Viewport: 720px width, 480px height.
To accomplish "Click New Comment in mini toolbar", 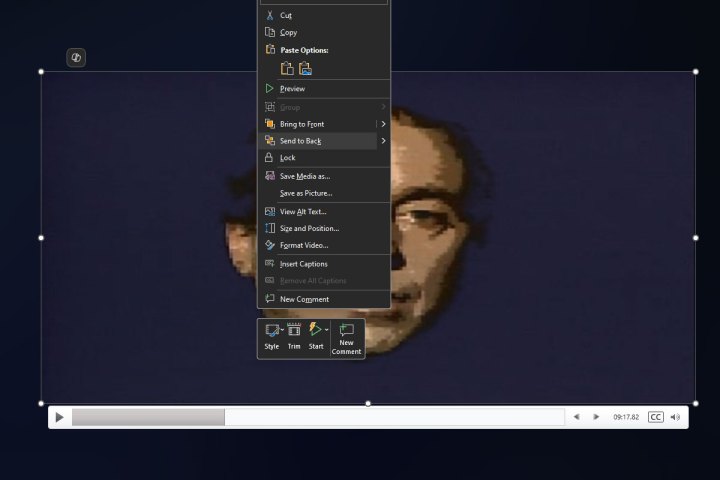I will [x=346, y=337].
